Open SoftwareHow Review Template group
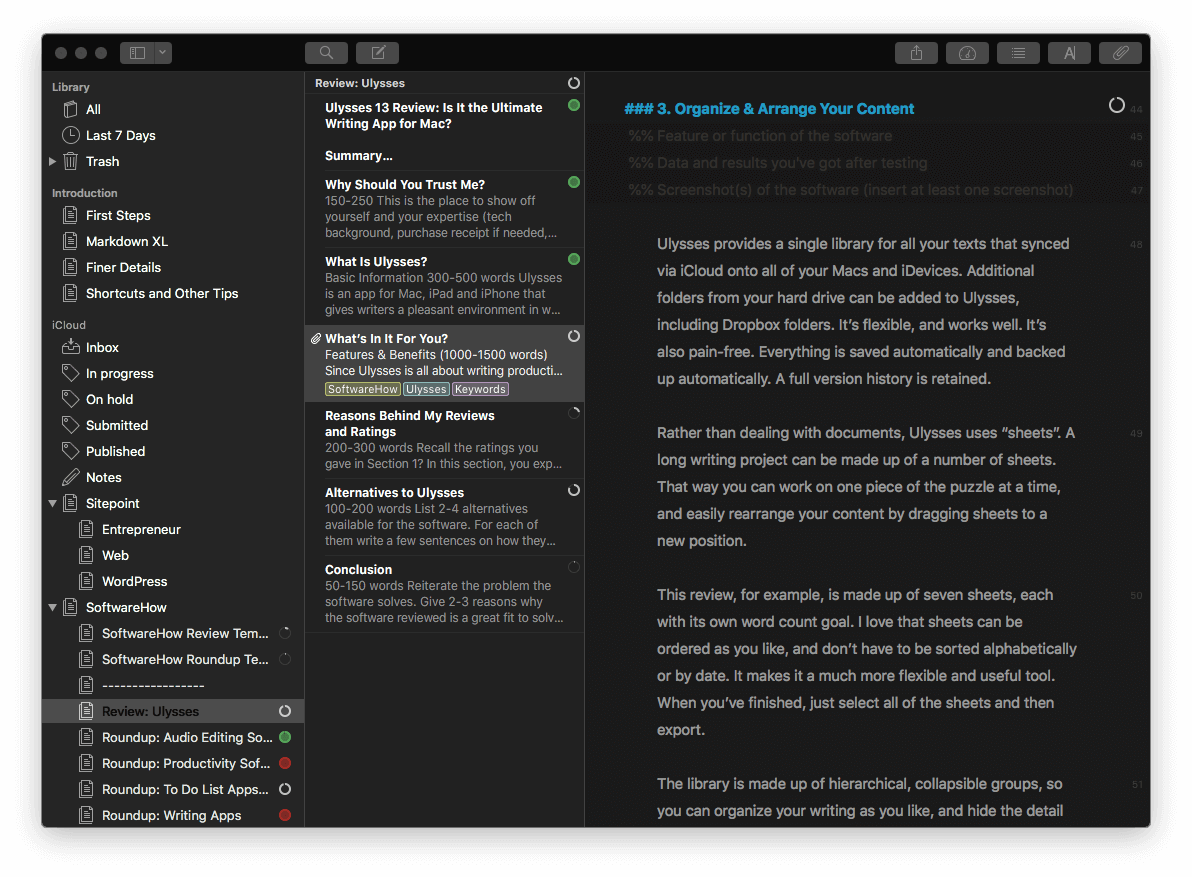 point(173,633)
